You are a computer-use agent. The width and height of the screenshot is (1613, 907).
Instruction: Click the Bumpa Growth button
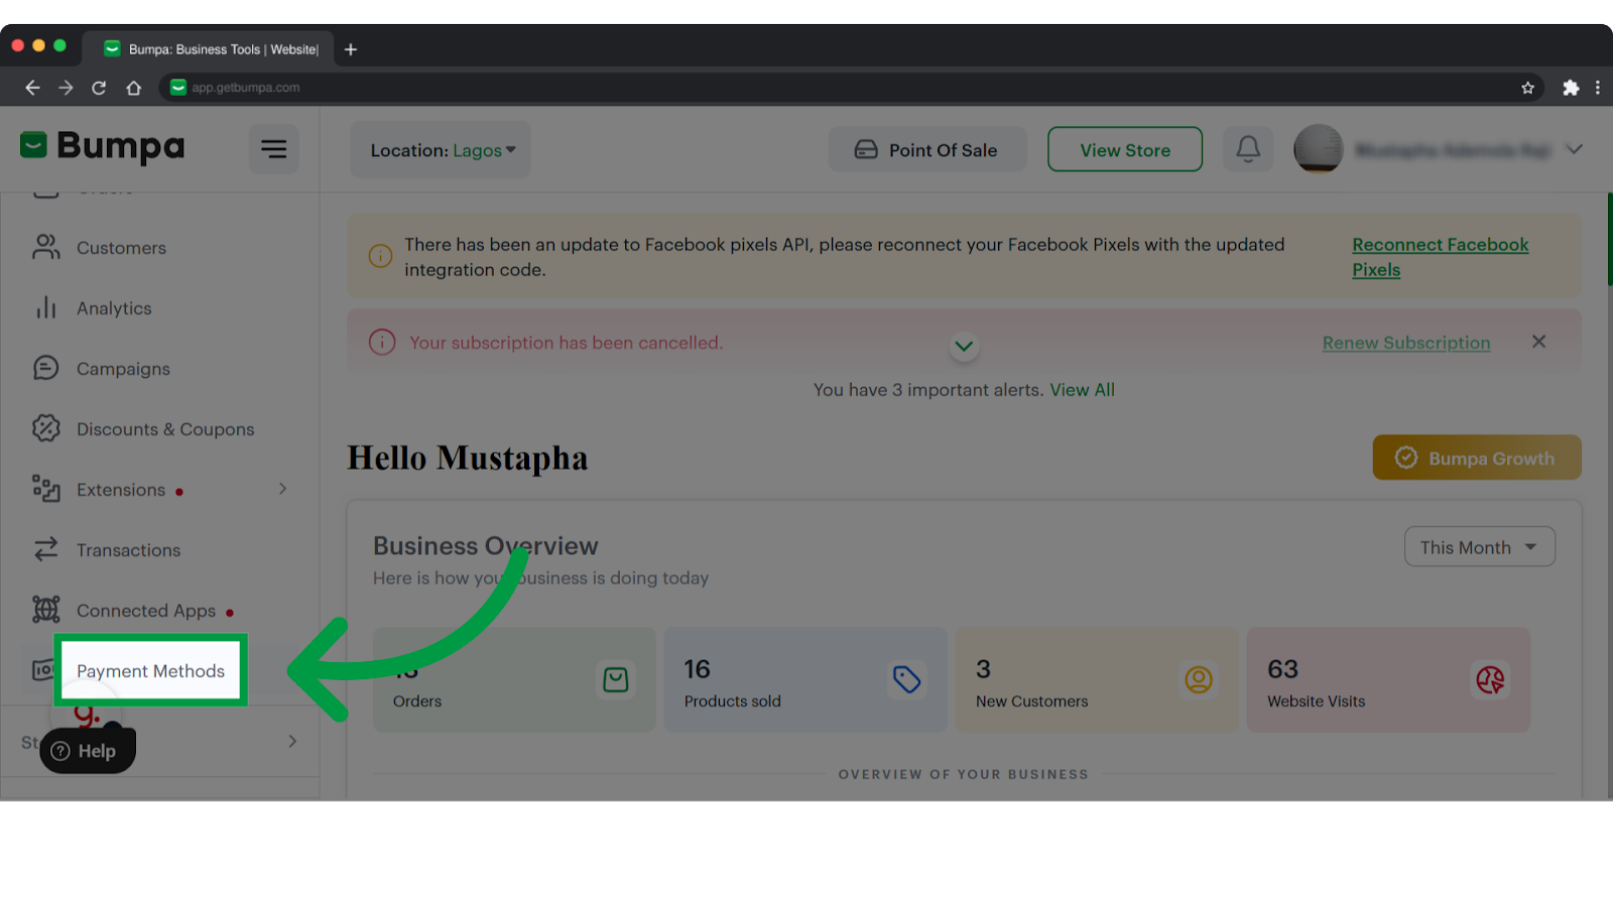point(1477,458)
